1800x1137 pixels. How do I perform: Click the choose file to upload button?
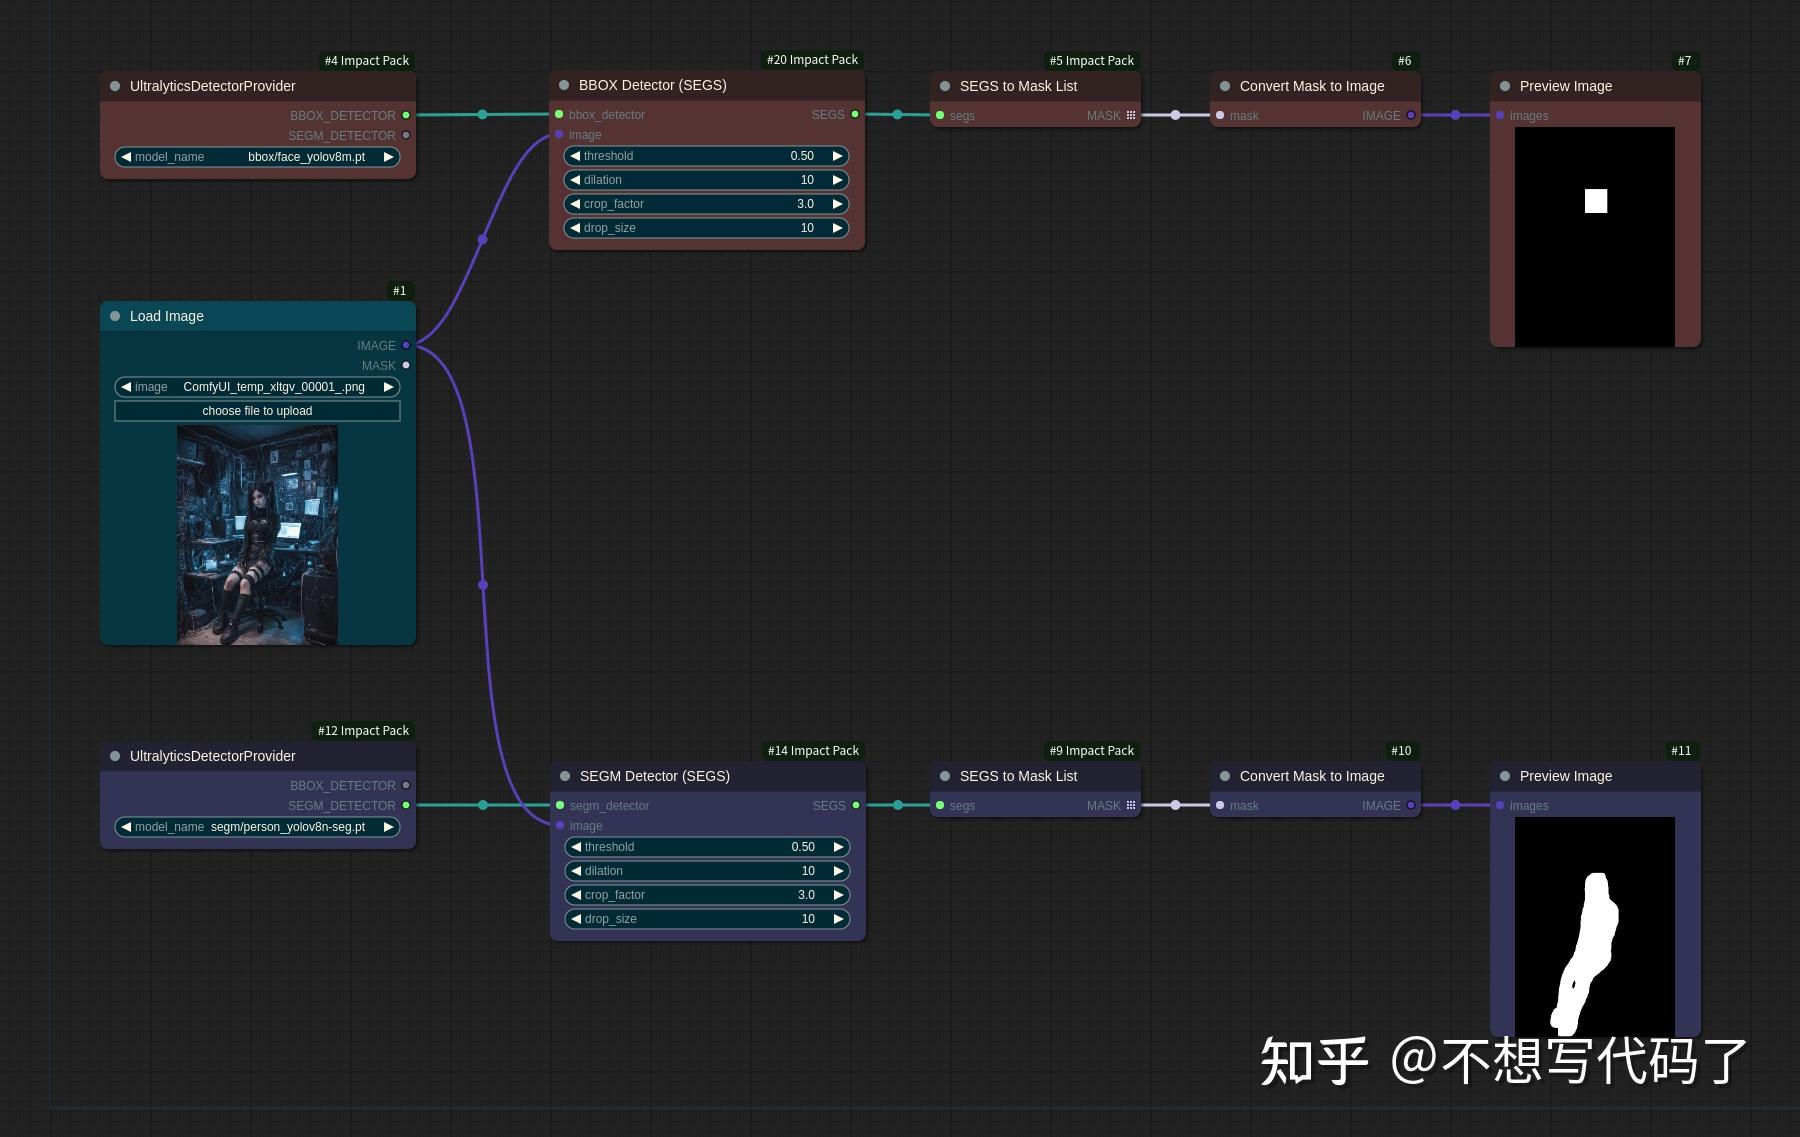[x=257, y=410]
